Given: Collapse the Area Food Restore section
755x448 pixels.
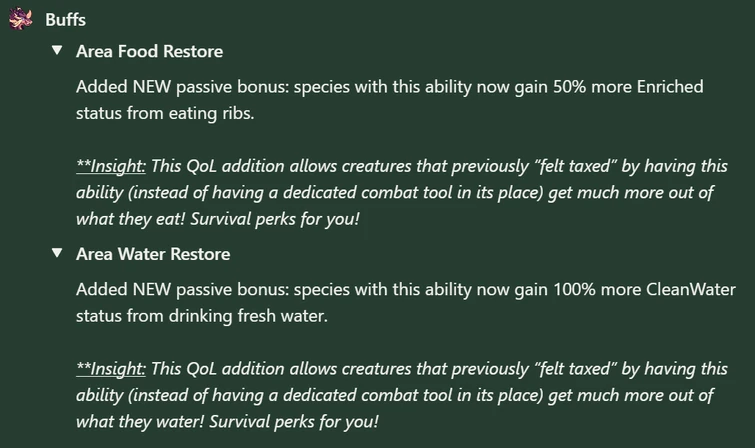Looking at the screenshot, I should click(57, 51).
